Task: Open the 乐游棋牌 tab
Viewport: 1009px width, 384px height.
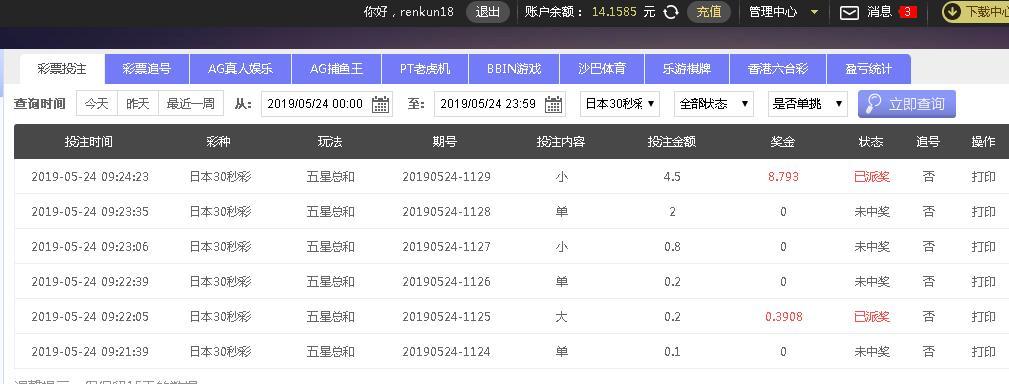Action: coord(687,69)
